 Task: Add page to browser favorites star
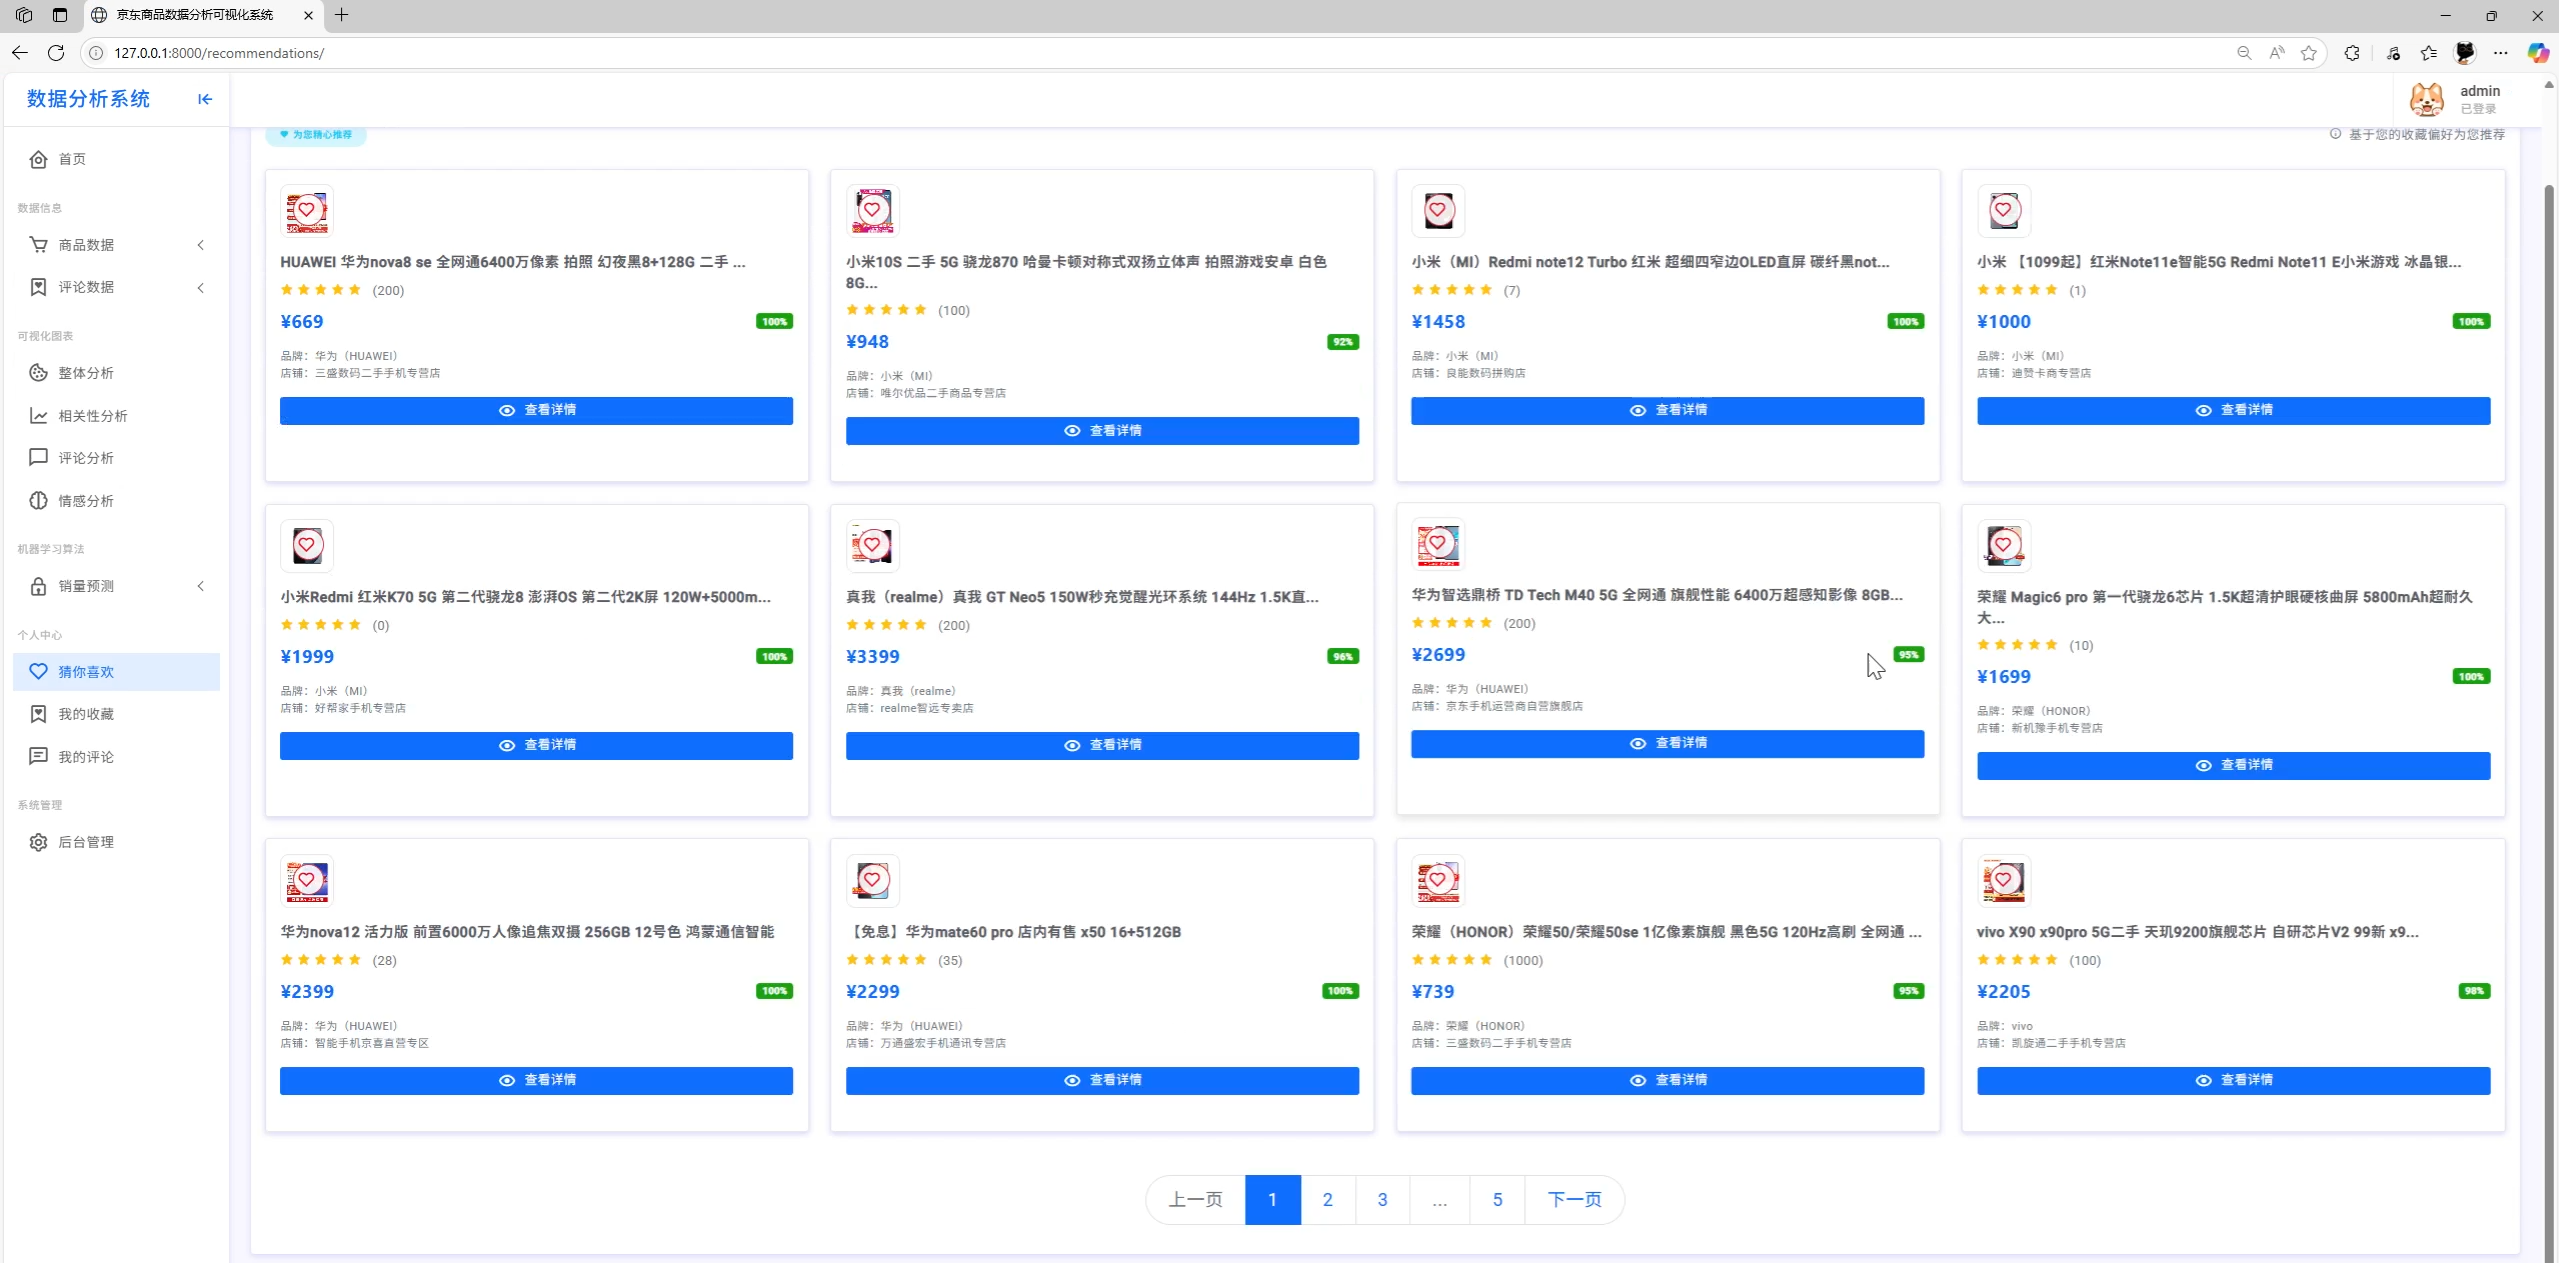click(x=2308, y=53)
